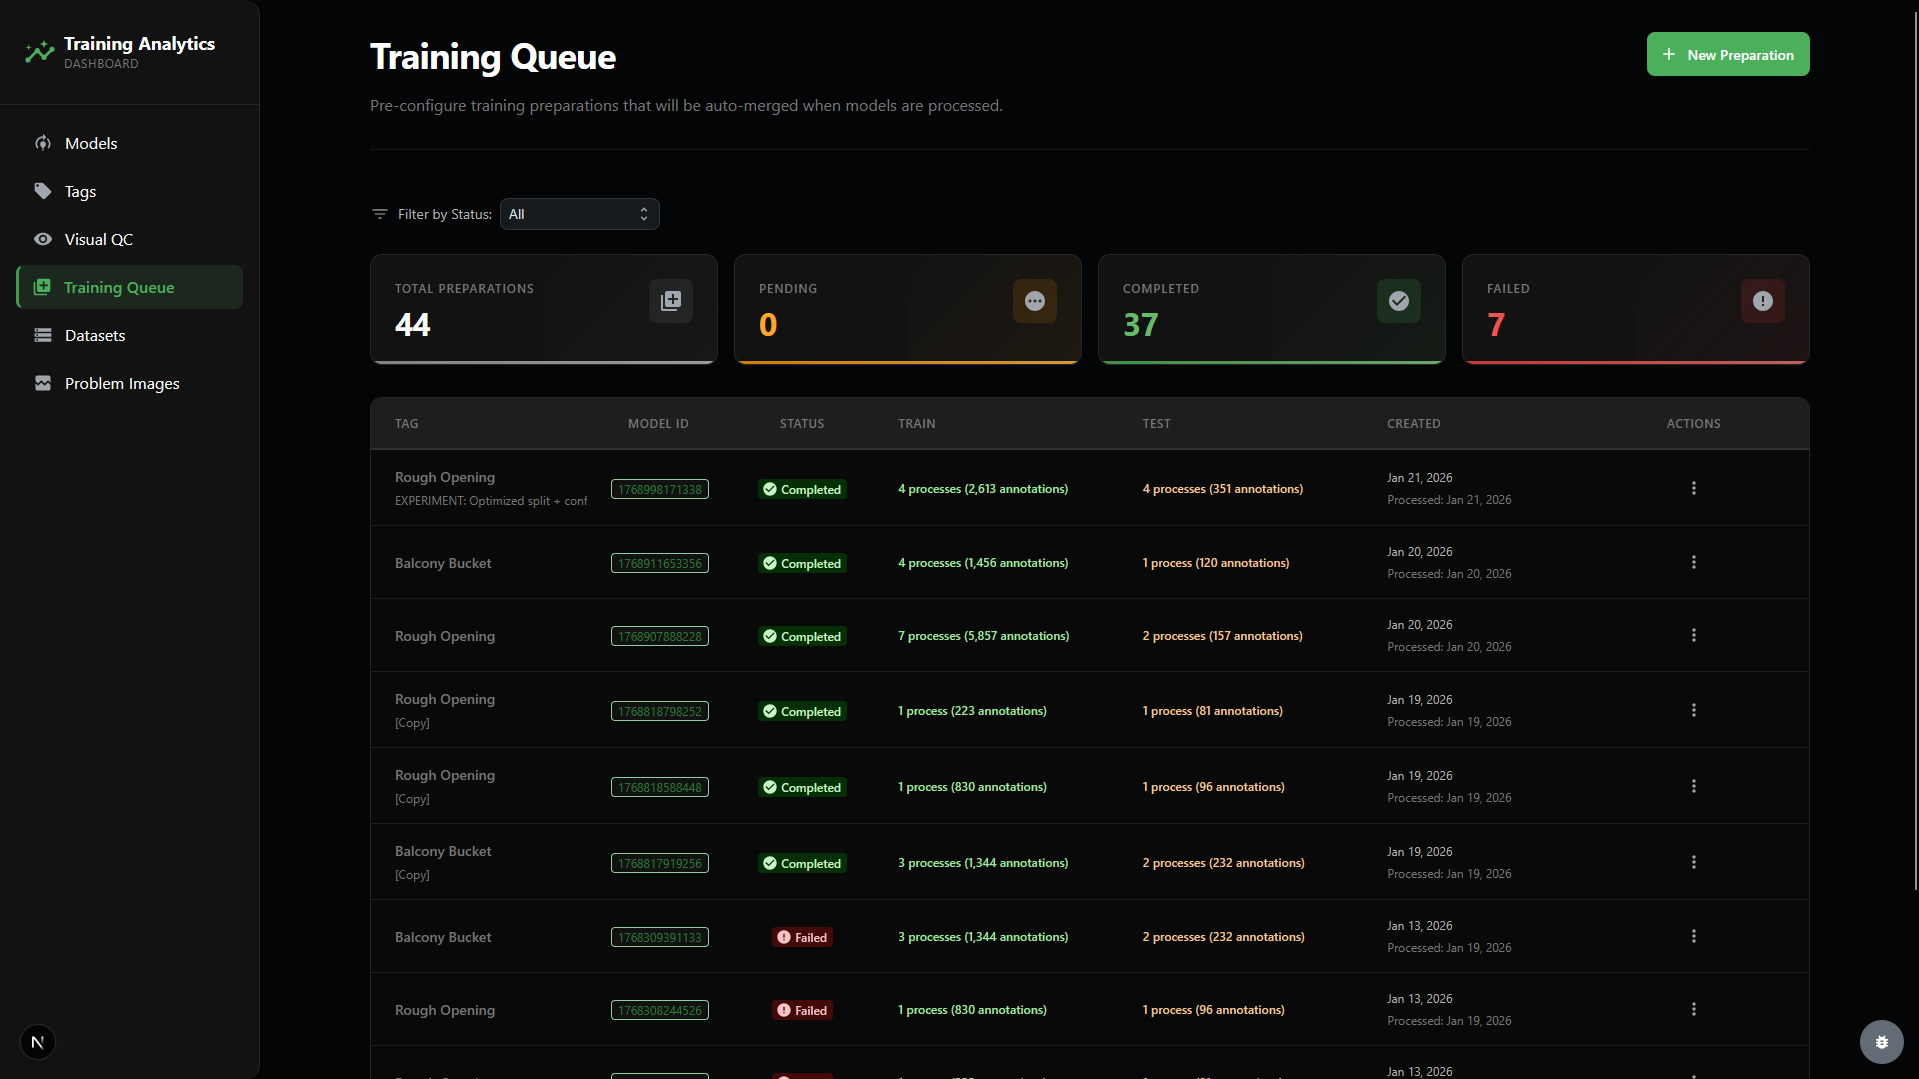The height and width of the screenshot is (1079, 1919).
Task: Open actions menu for model 1768907888228
Action: coord(1694,635)
